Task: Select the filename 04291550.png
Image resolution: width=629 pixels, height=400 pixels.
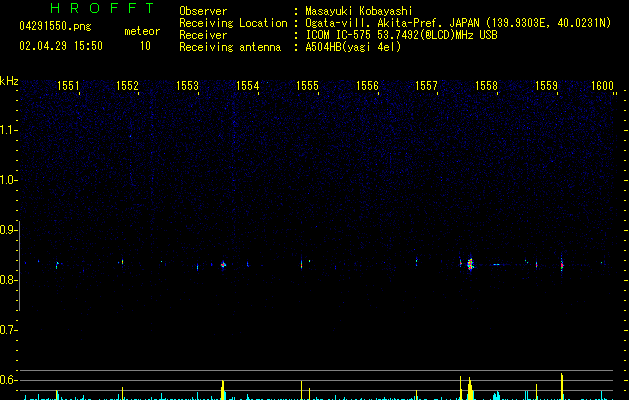Action: tap(55, 26)
